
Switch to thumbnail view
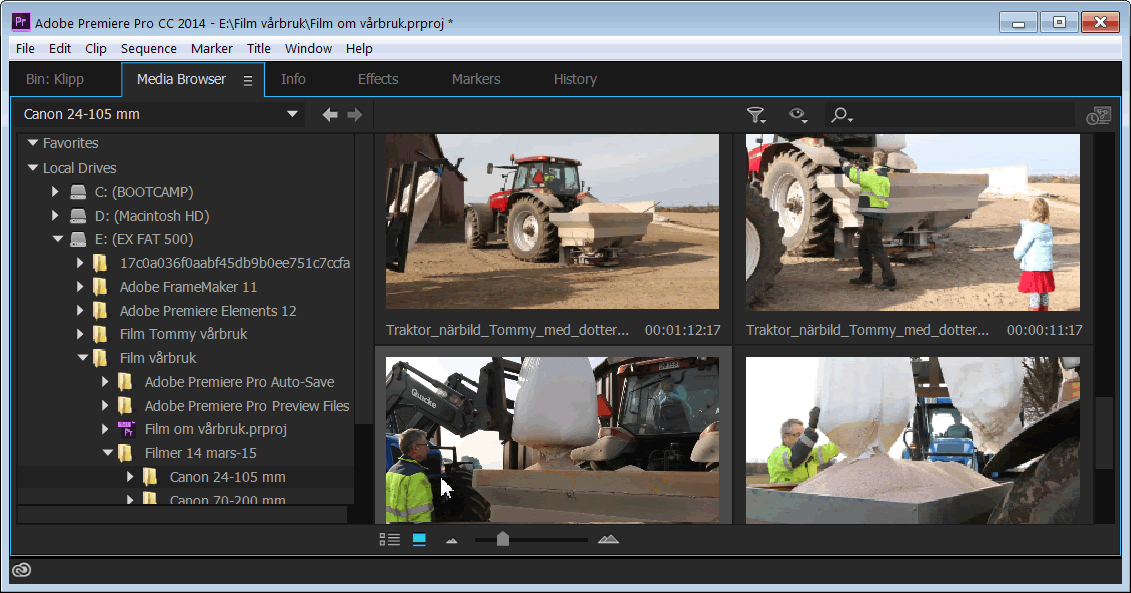pyautogui.click(x=419, y=540)
